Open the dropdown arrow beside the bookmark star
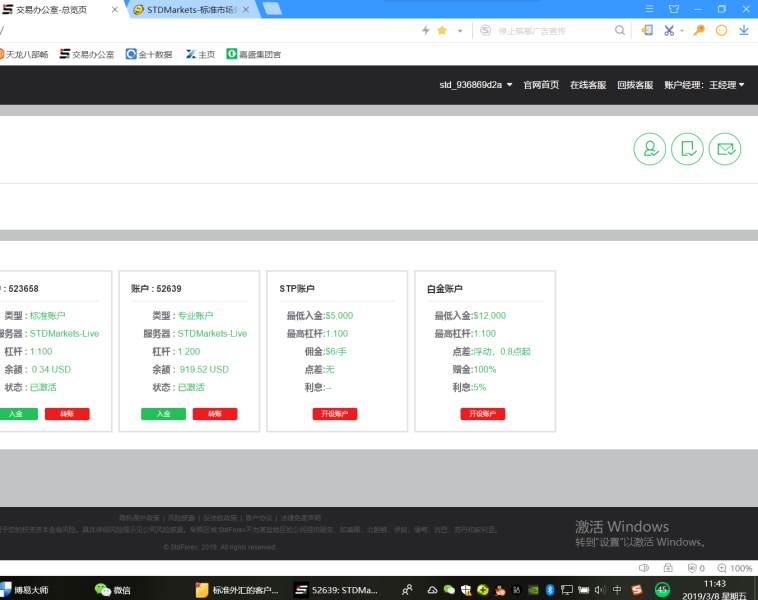The image size is (758, 600). 460,31
